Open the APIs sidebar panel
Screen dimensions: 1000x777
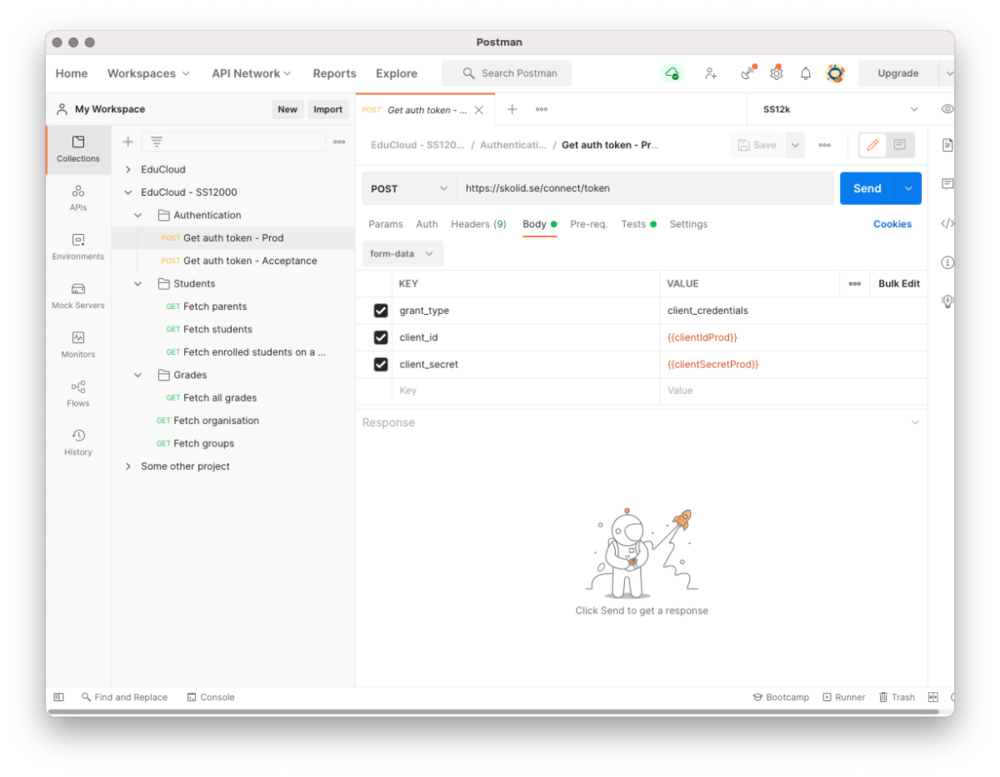click(x=78, y=197)
